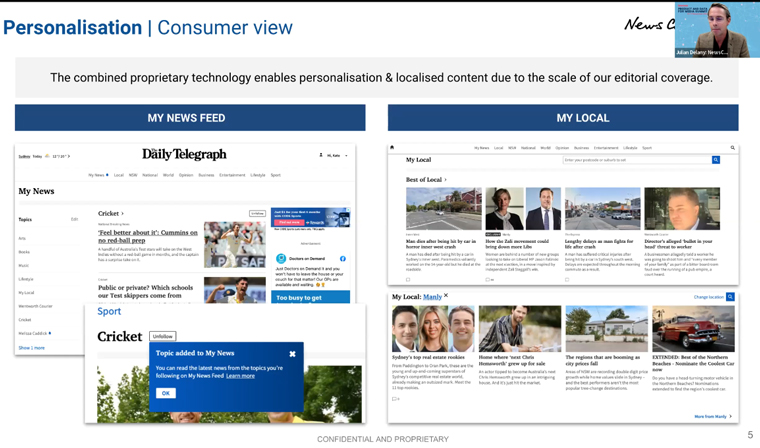Click blue search icon beside Change location
The image size is (760, 448).
730,297
